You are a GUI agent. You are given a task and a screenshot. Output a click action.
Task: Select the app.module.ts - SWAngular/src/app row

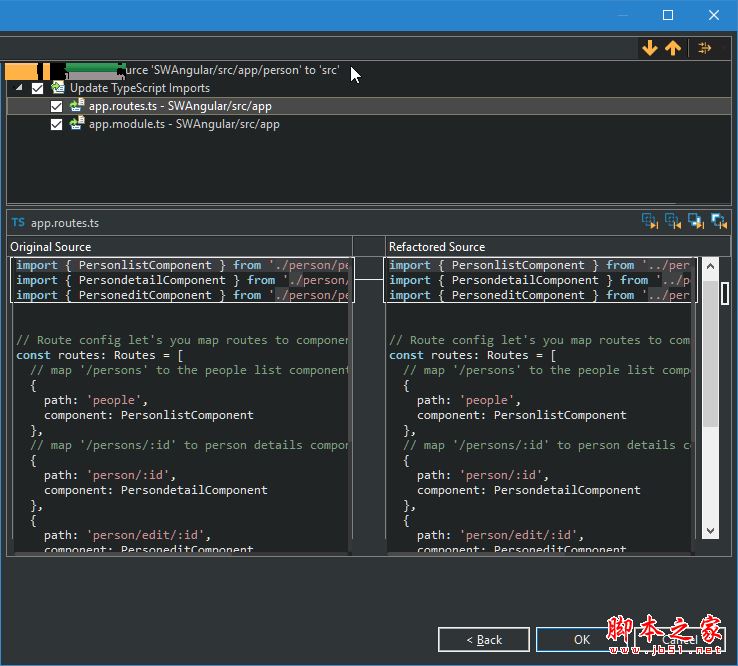tap(184, 124)
